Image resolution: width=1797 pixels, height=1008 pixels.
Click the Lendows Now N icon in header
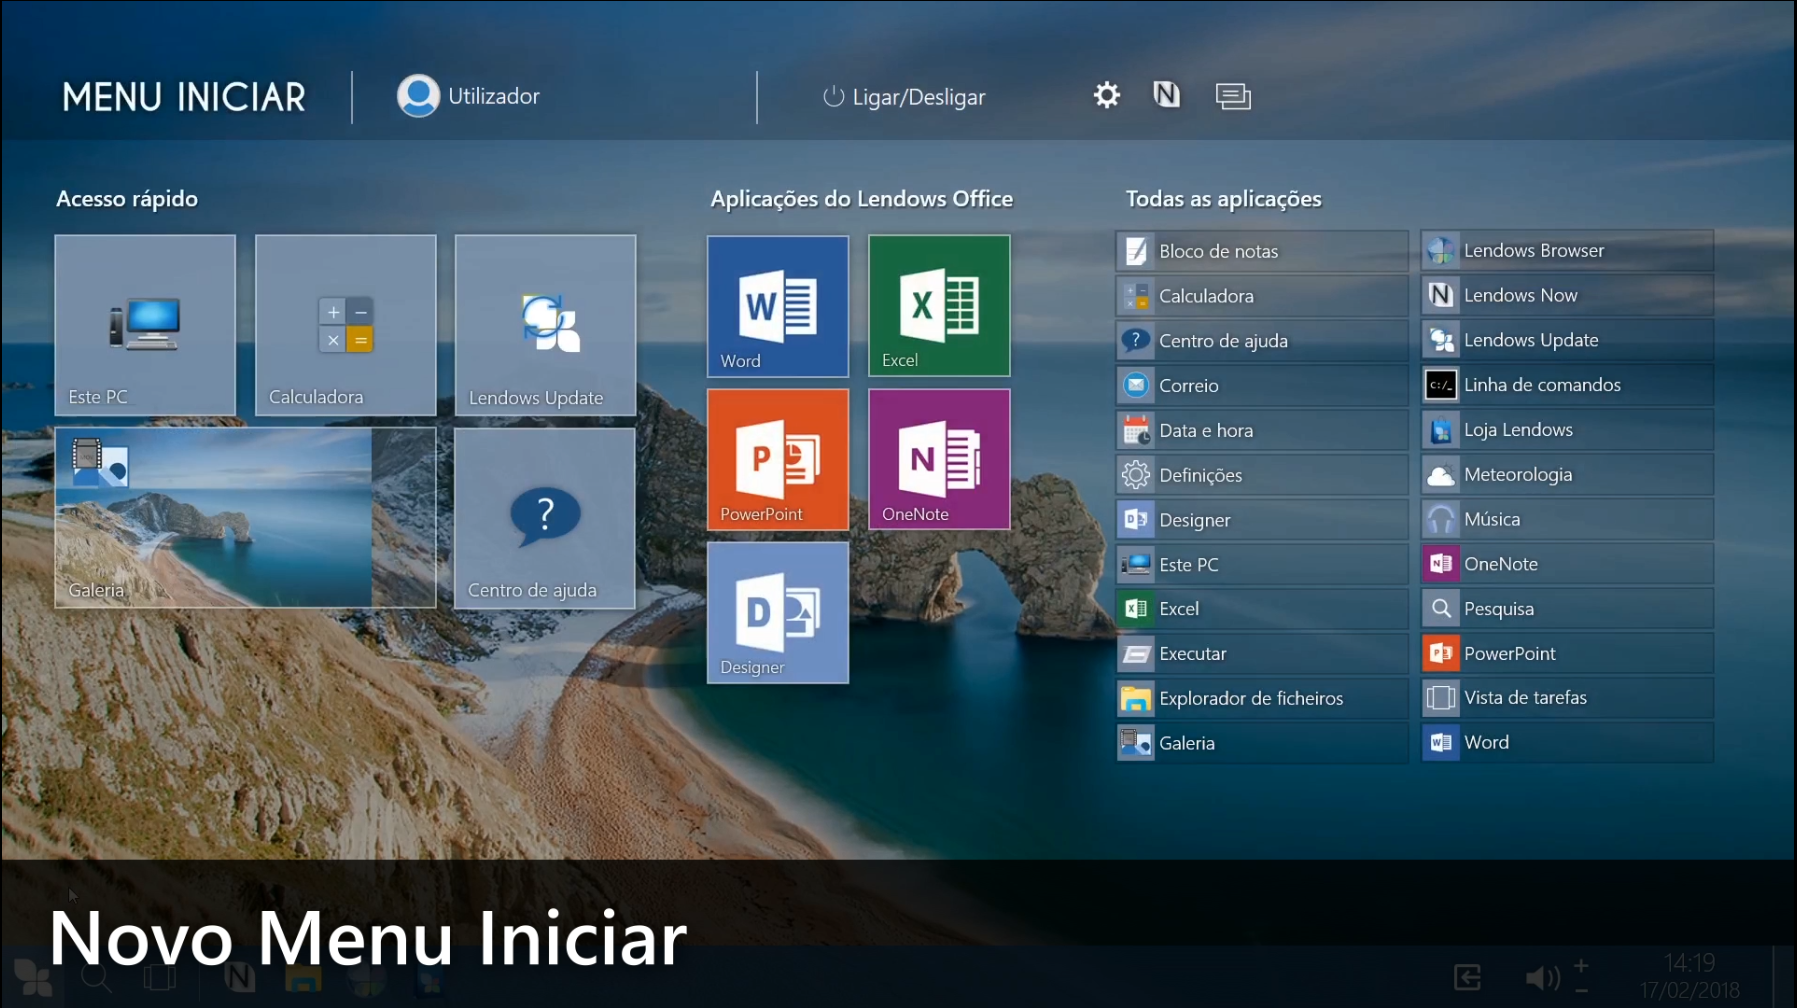coord(1166,96)
